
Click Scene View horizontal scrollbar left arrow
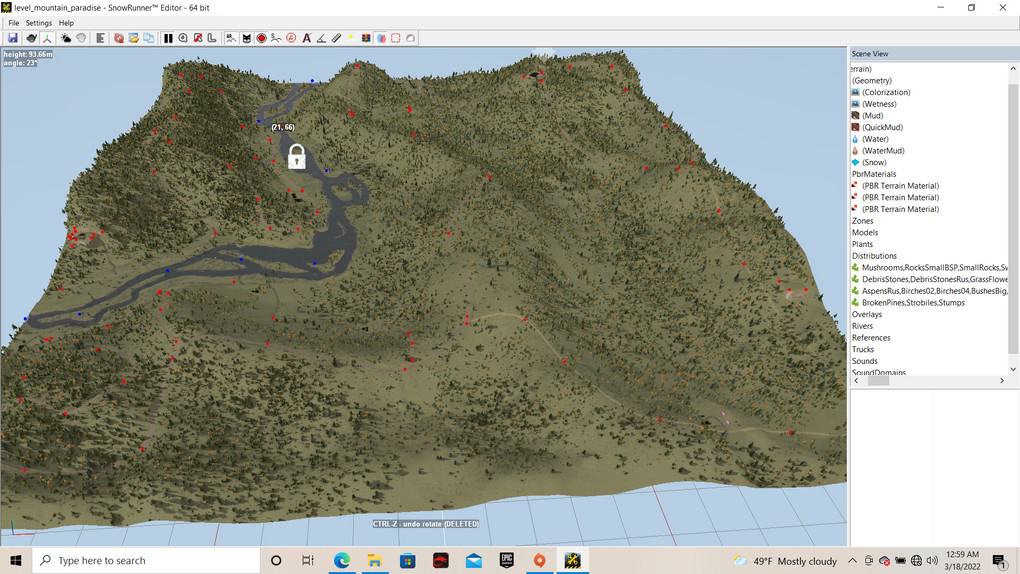856,381
